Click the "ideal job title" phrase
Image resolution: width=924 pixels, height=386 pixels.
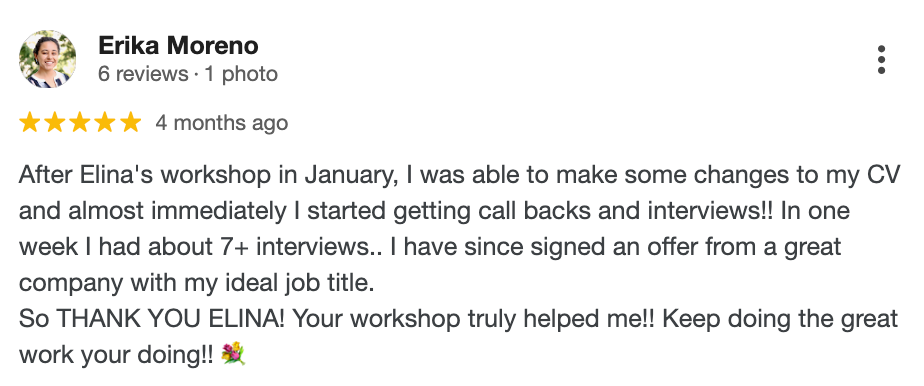(x=303, y=283)
